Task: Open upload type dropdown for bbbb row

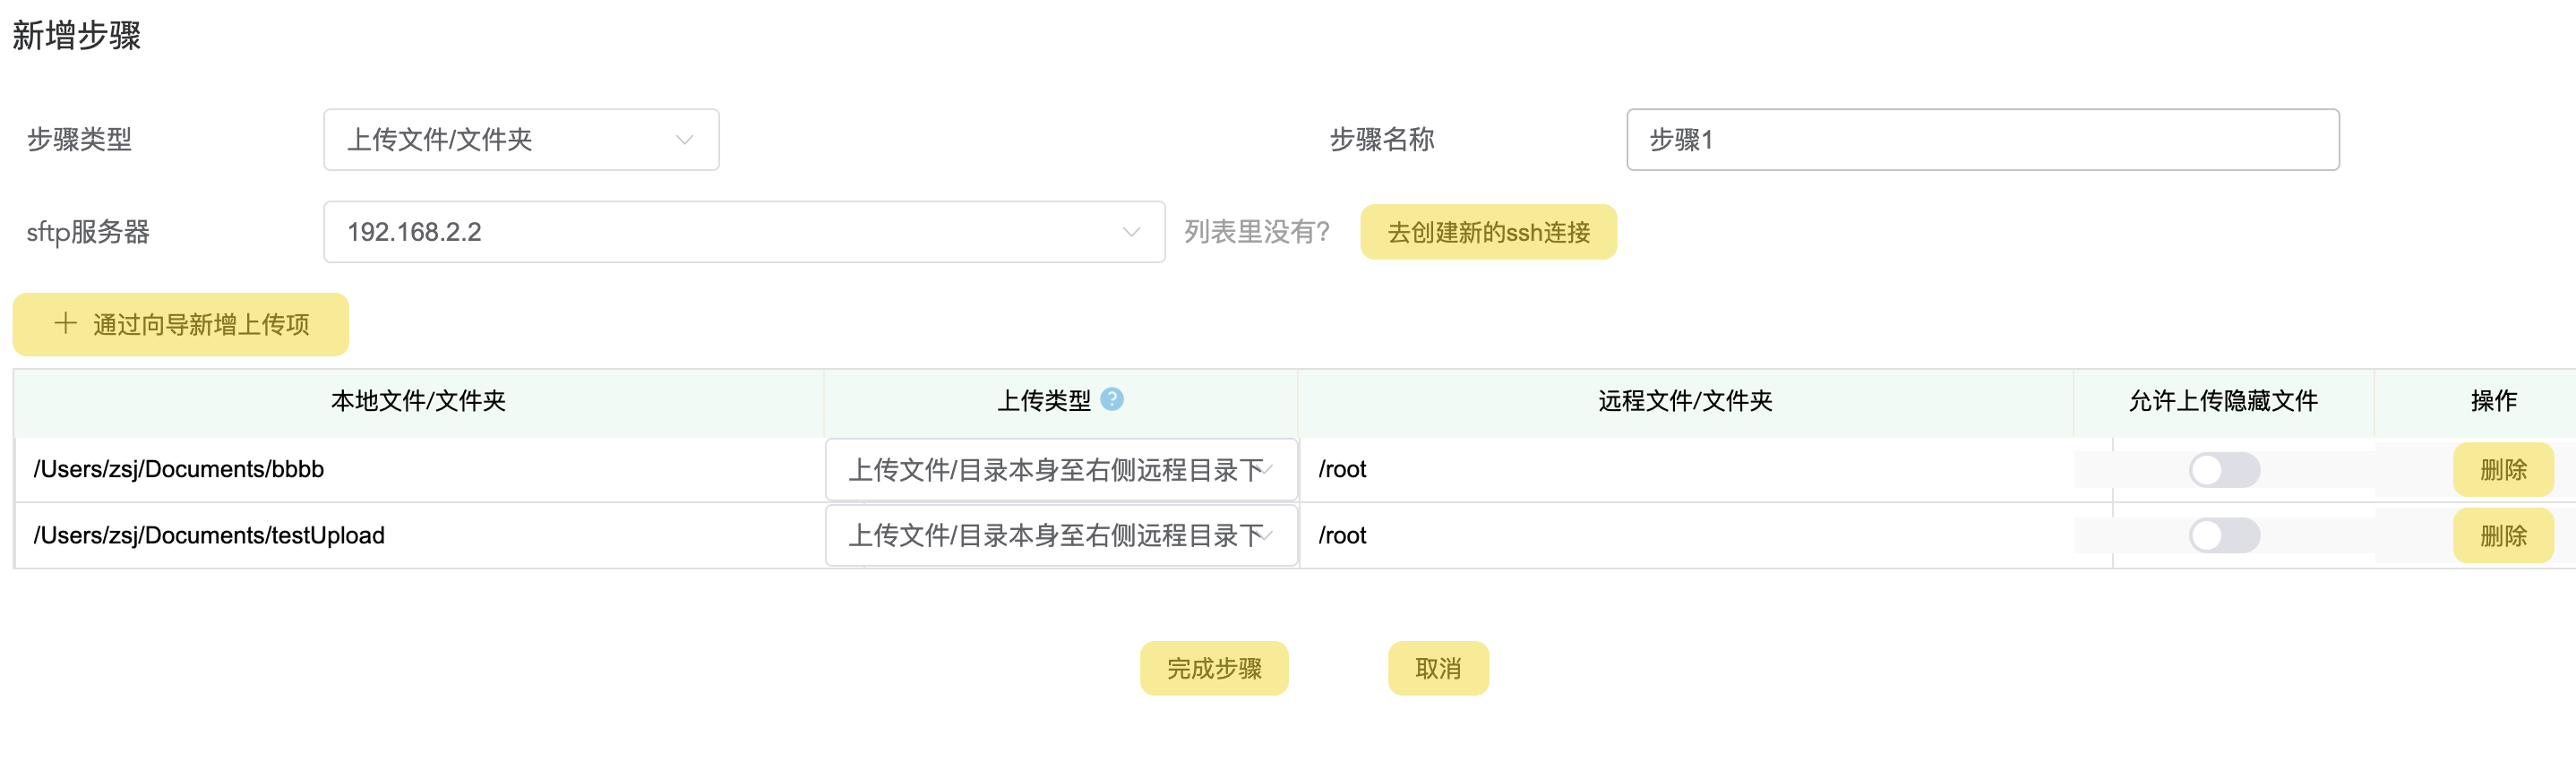Action: tap(1060, 469)
